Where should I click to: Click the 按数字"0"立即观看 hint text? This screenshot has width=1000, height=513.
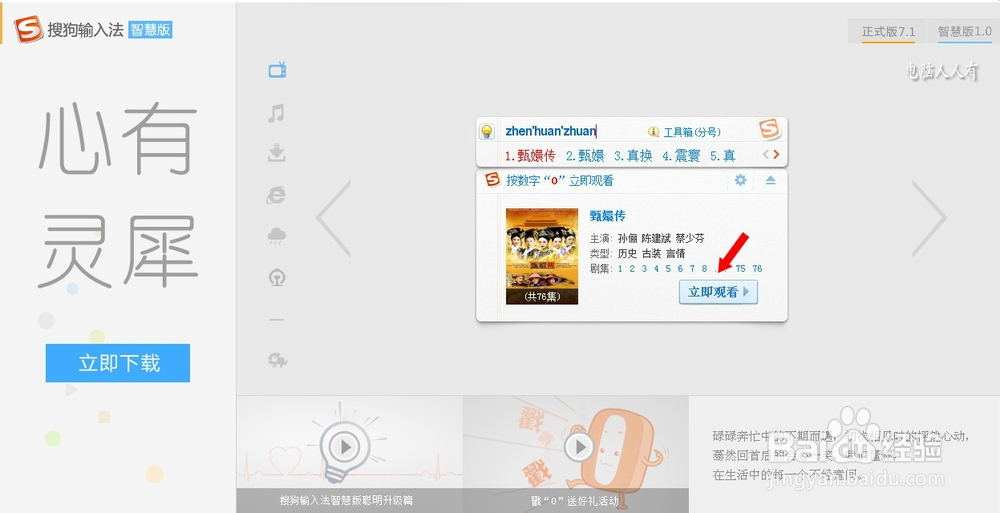click(x=560, y=181)
